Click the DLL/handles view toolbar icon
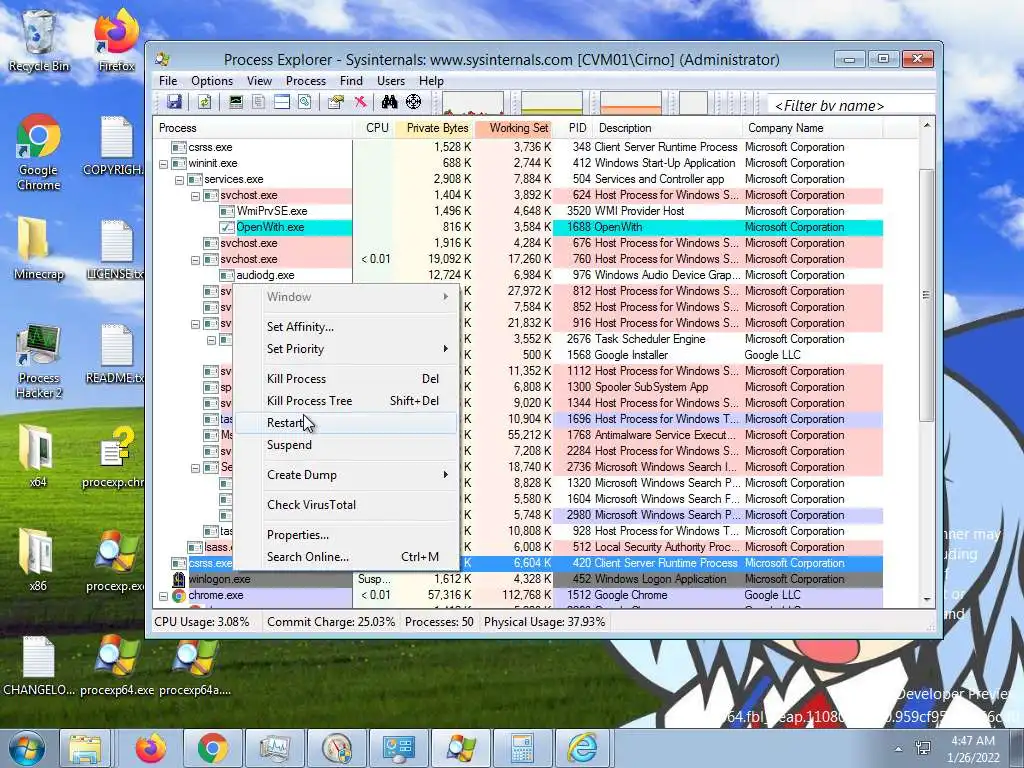 click(x=304, y=102)
